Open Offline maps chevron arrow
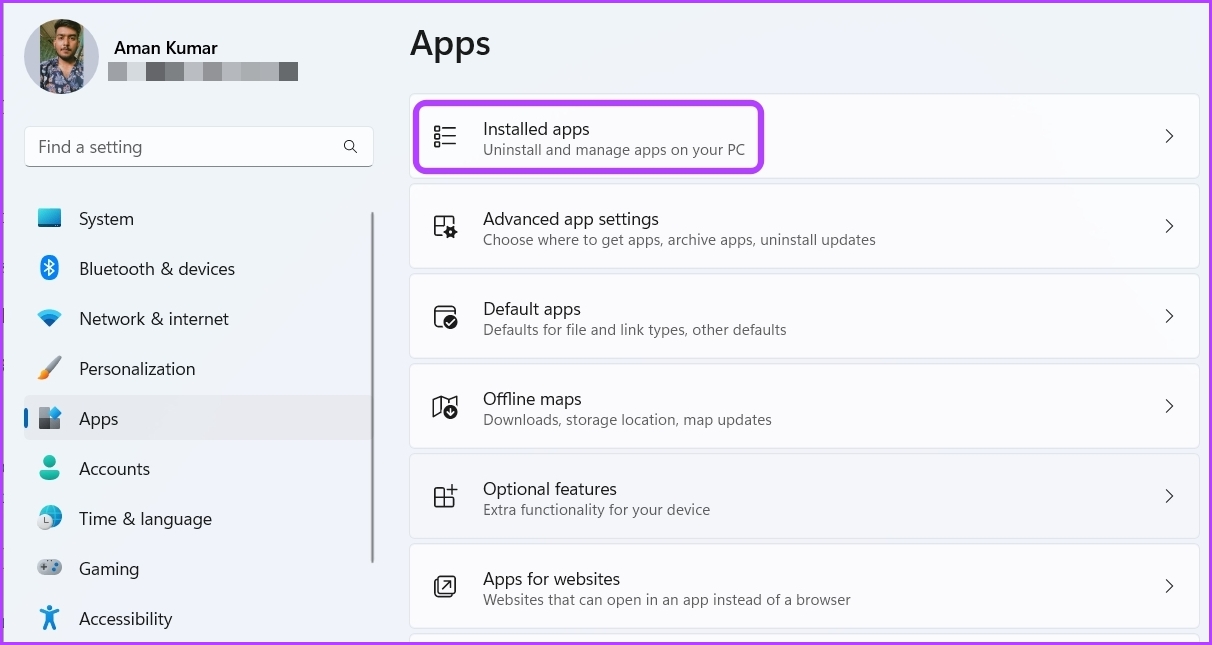Image resolution: width=1212 pixels, height=645 pixels. pos(1169,406)
